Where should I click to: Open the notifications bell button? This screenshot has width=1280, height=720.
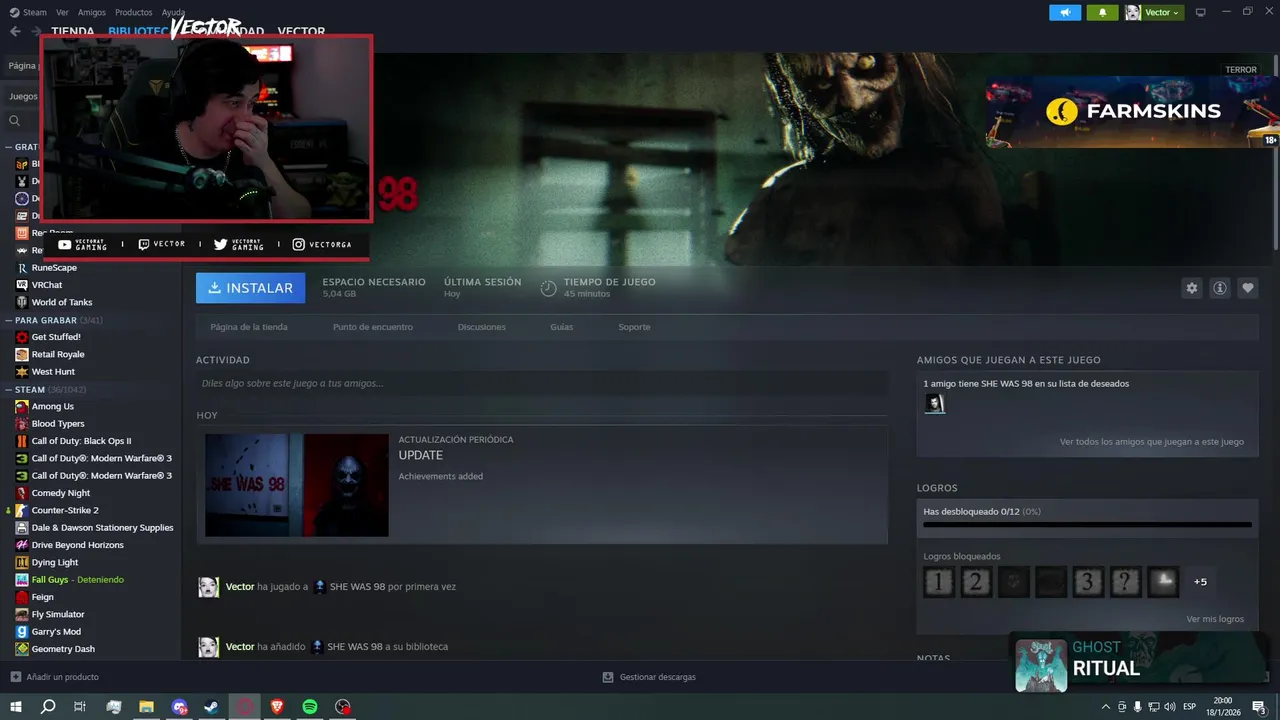click(x=1103, y=12)
